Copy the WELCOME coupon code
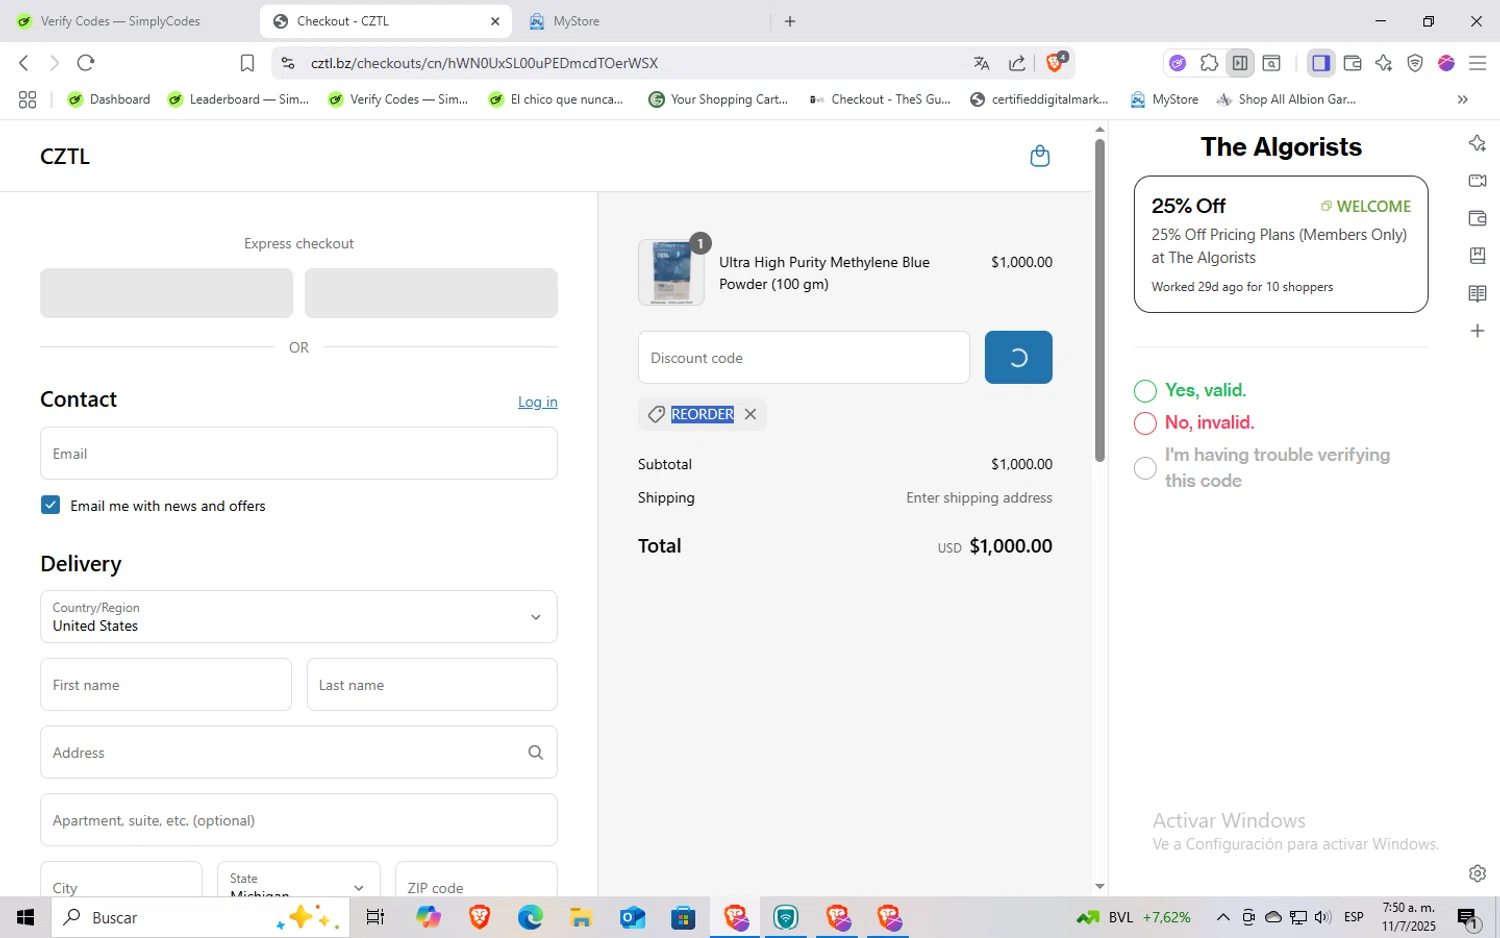This screenshot has height=938, width=1500. pos(1365,206)
